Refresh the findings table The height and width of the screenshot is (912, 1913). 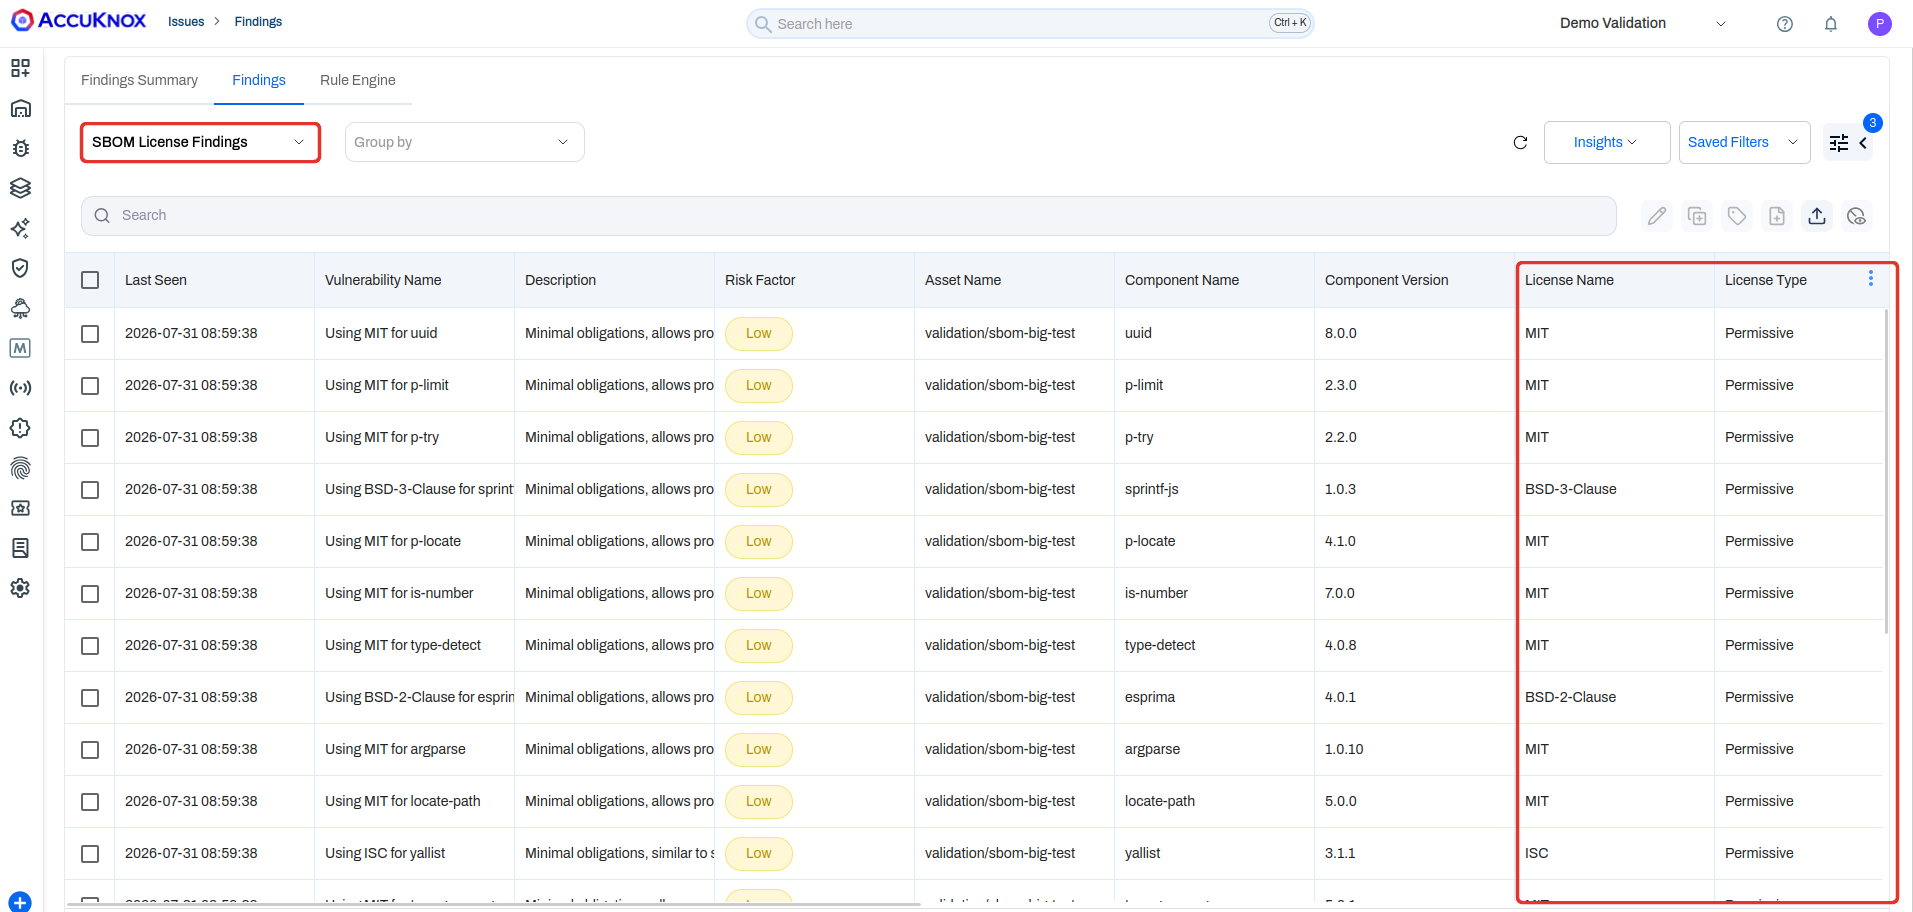[x=1520, y=142]
